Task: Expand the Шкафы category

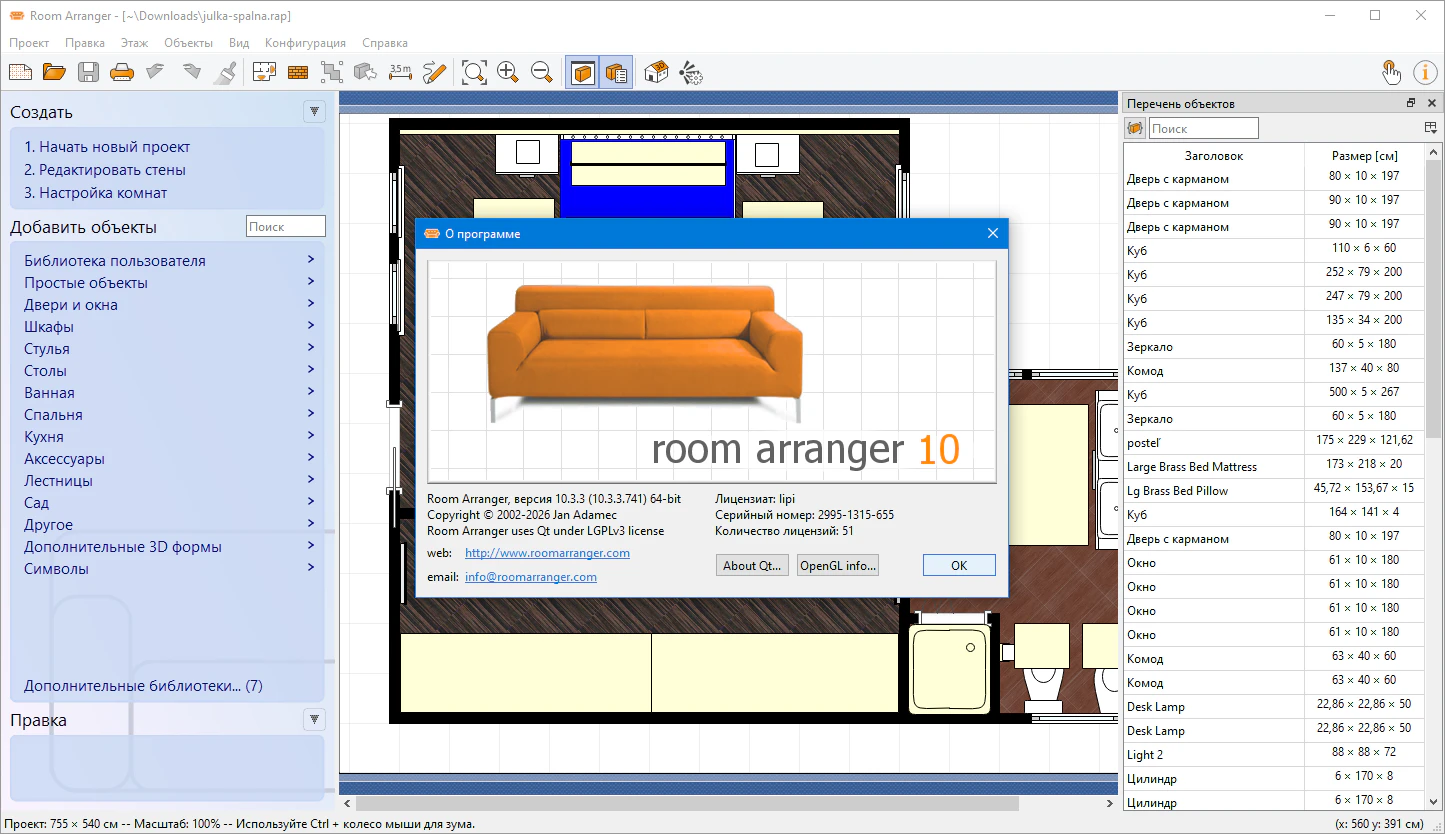Action: (169, 327)
